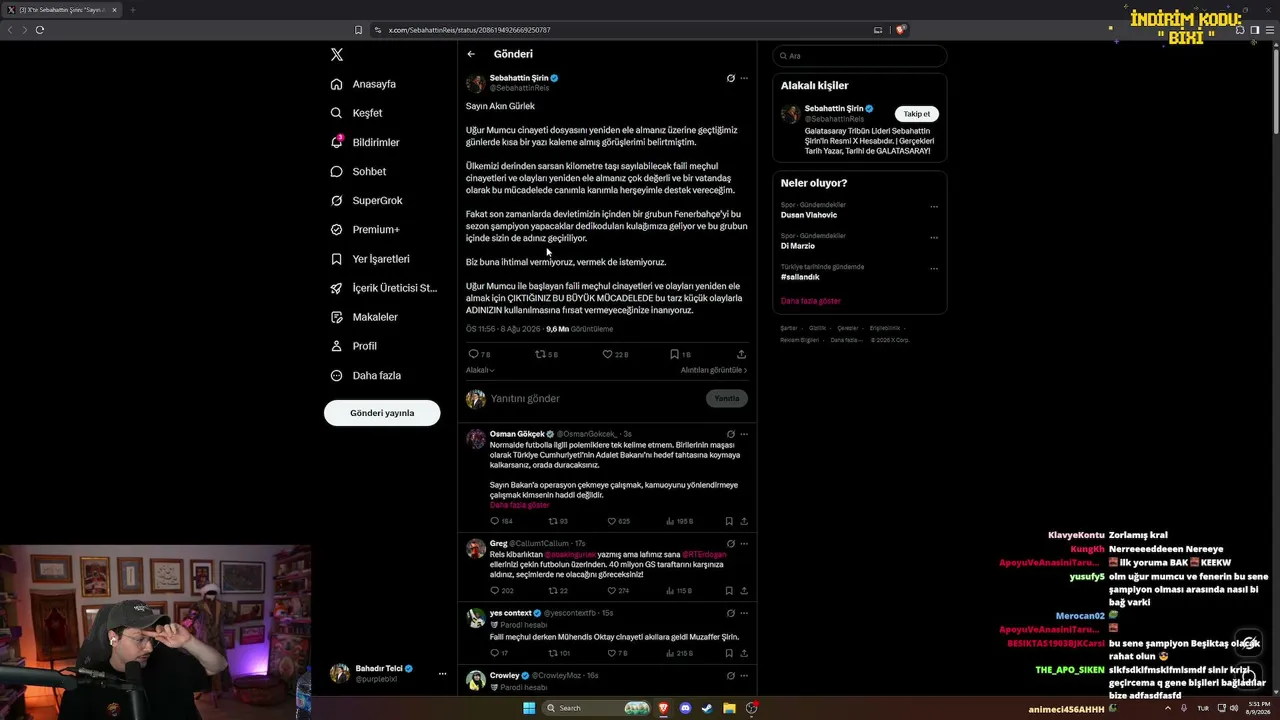Follow Sebahattin Şirin with Takip et
Image resolution: width=1280 pixels, height=720 pixels.
tap(916, 114)
